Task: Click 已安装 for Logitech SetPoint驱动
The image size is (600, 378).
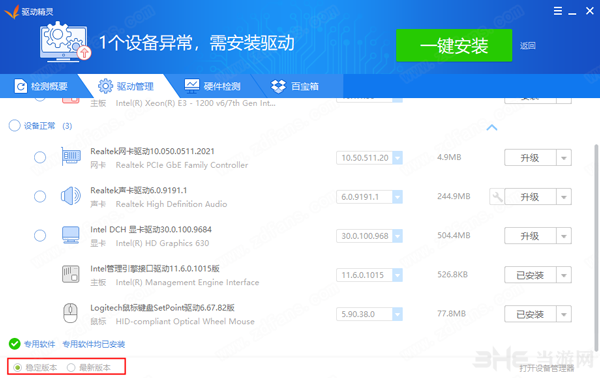Action: 530,314
